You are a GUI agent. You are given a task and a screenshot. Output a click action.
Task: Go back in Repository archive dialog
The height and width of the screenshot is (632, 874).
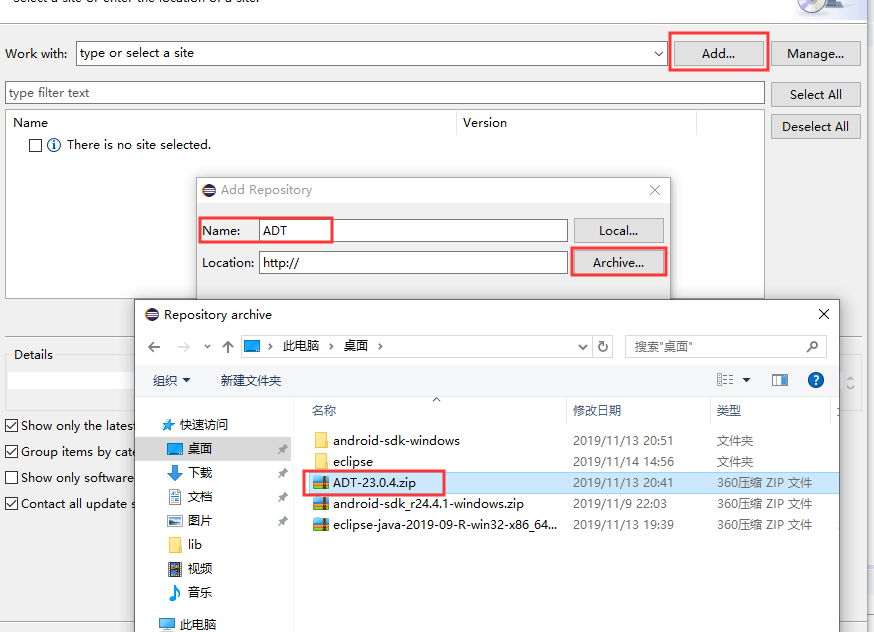point(154,347)
